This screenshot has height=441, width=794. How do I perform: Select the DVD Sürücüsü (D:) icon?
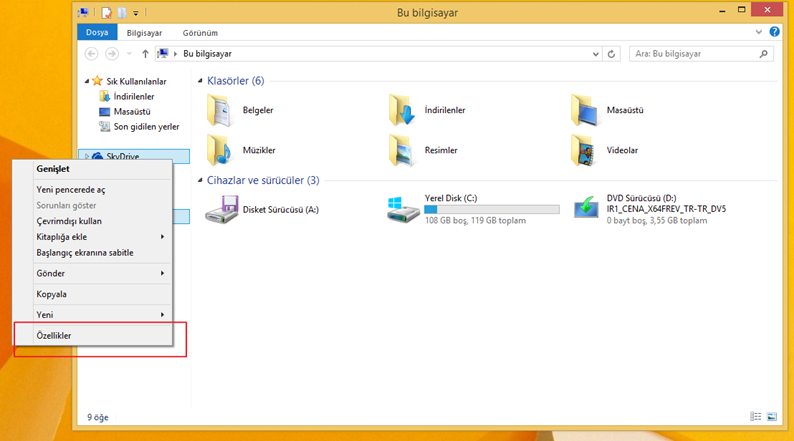[586, 208]
